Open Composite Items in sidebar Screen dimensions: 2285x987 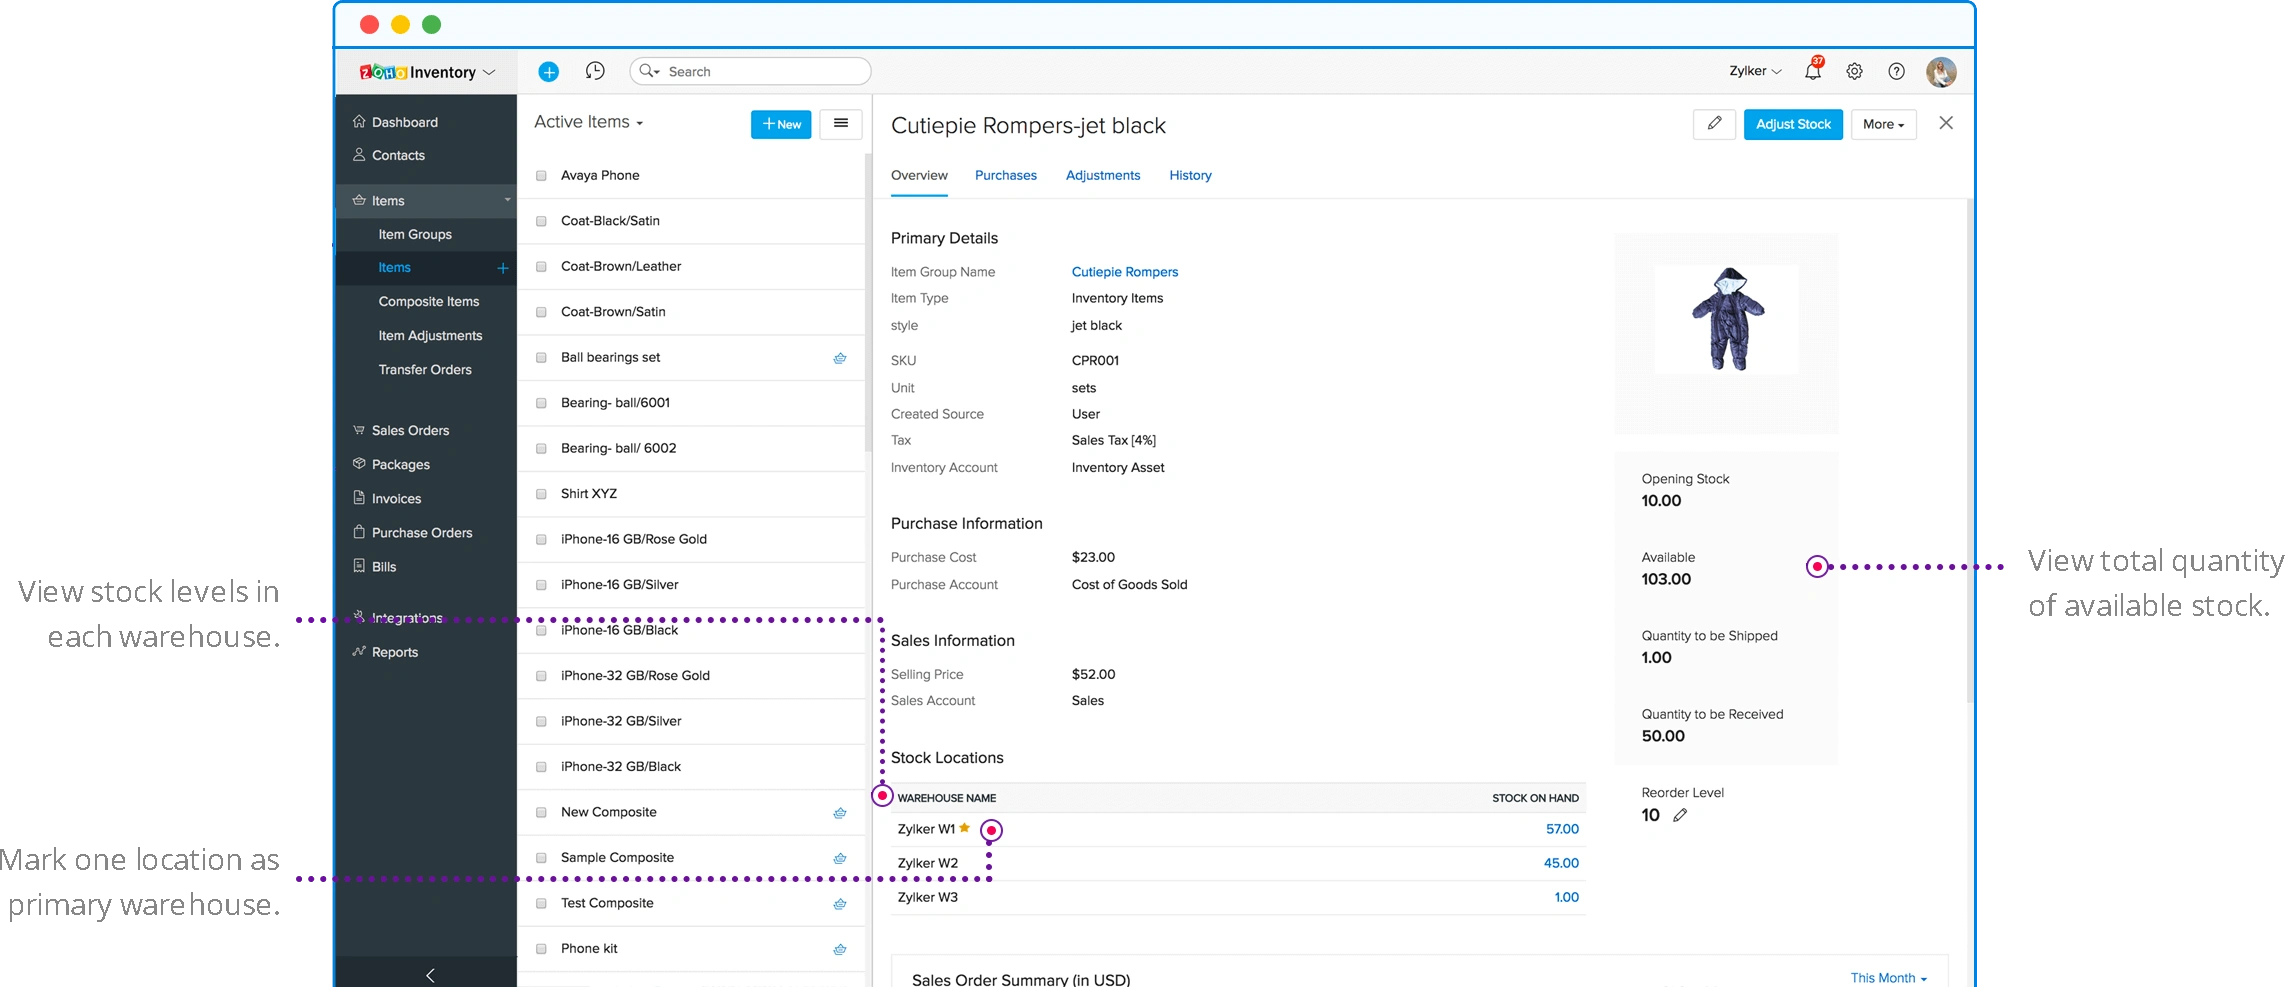coord(429,301)
